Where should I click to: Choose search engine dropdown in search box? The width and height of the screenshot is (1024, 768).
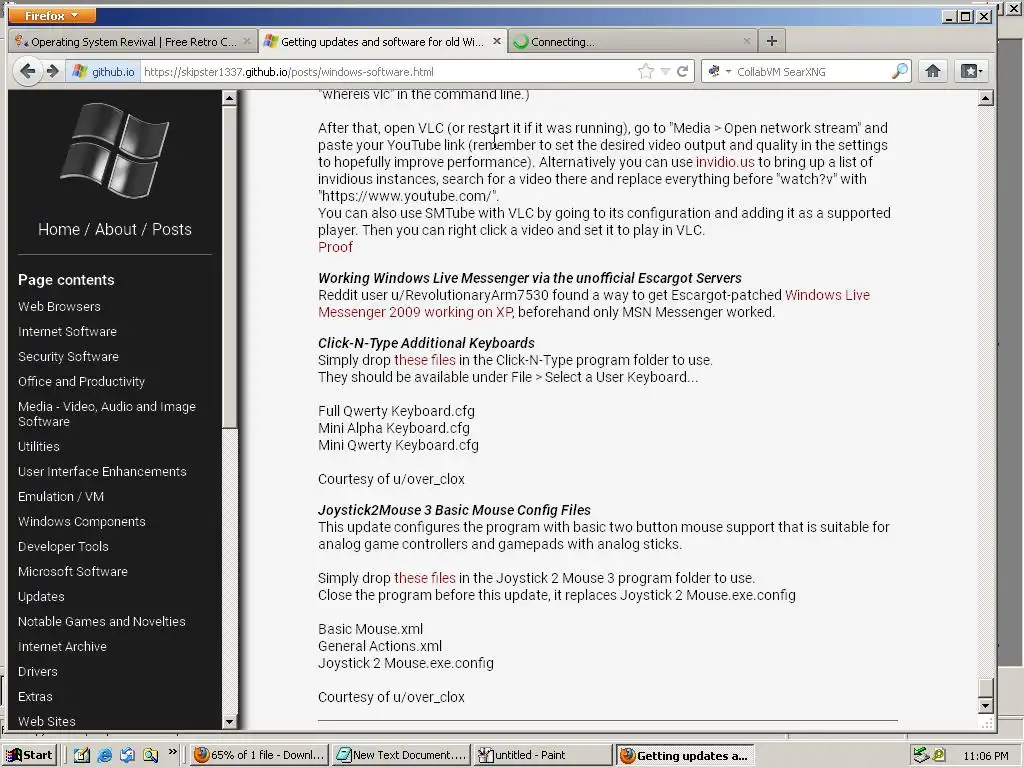click(x=719, y=71)
